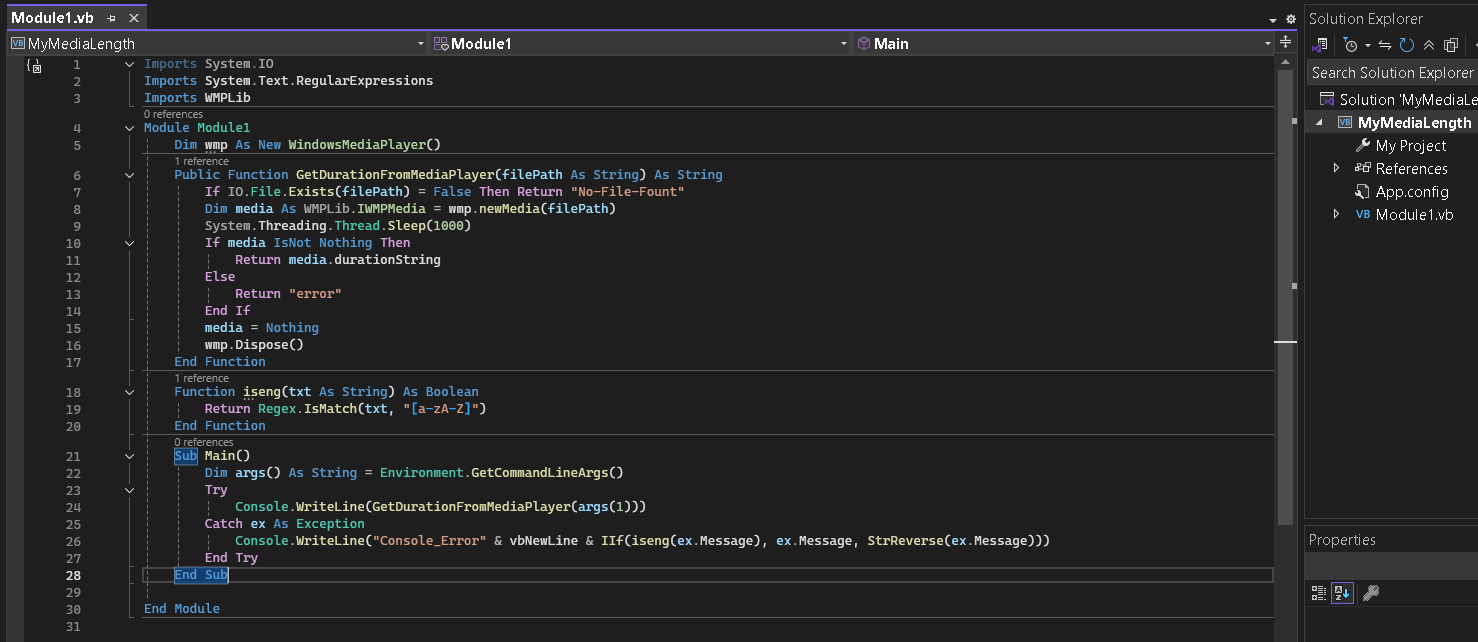Toggle pin on the Module1.vb tab

[112, 18]
